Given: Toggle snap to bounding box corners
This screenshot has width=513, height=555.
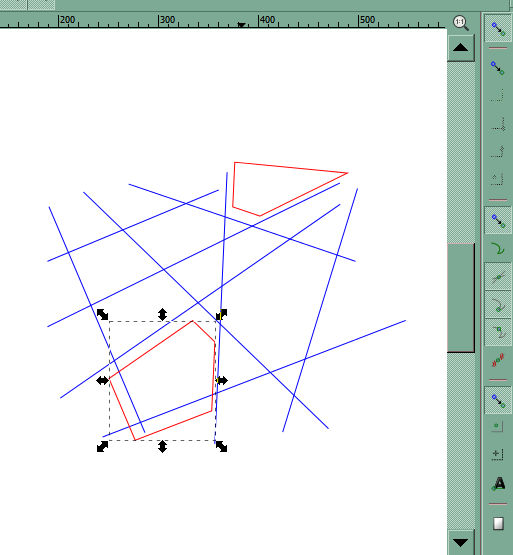Looking at the screenshot, I should click(x=498, y=124).
